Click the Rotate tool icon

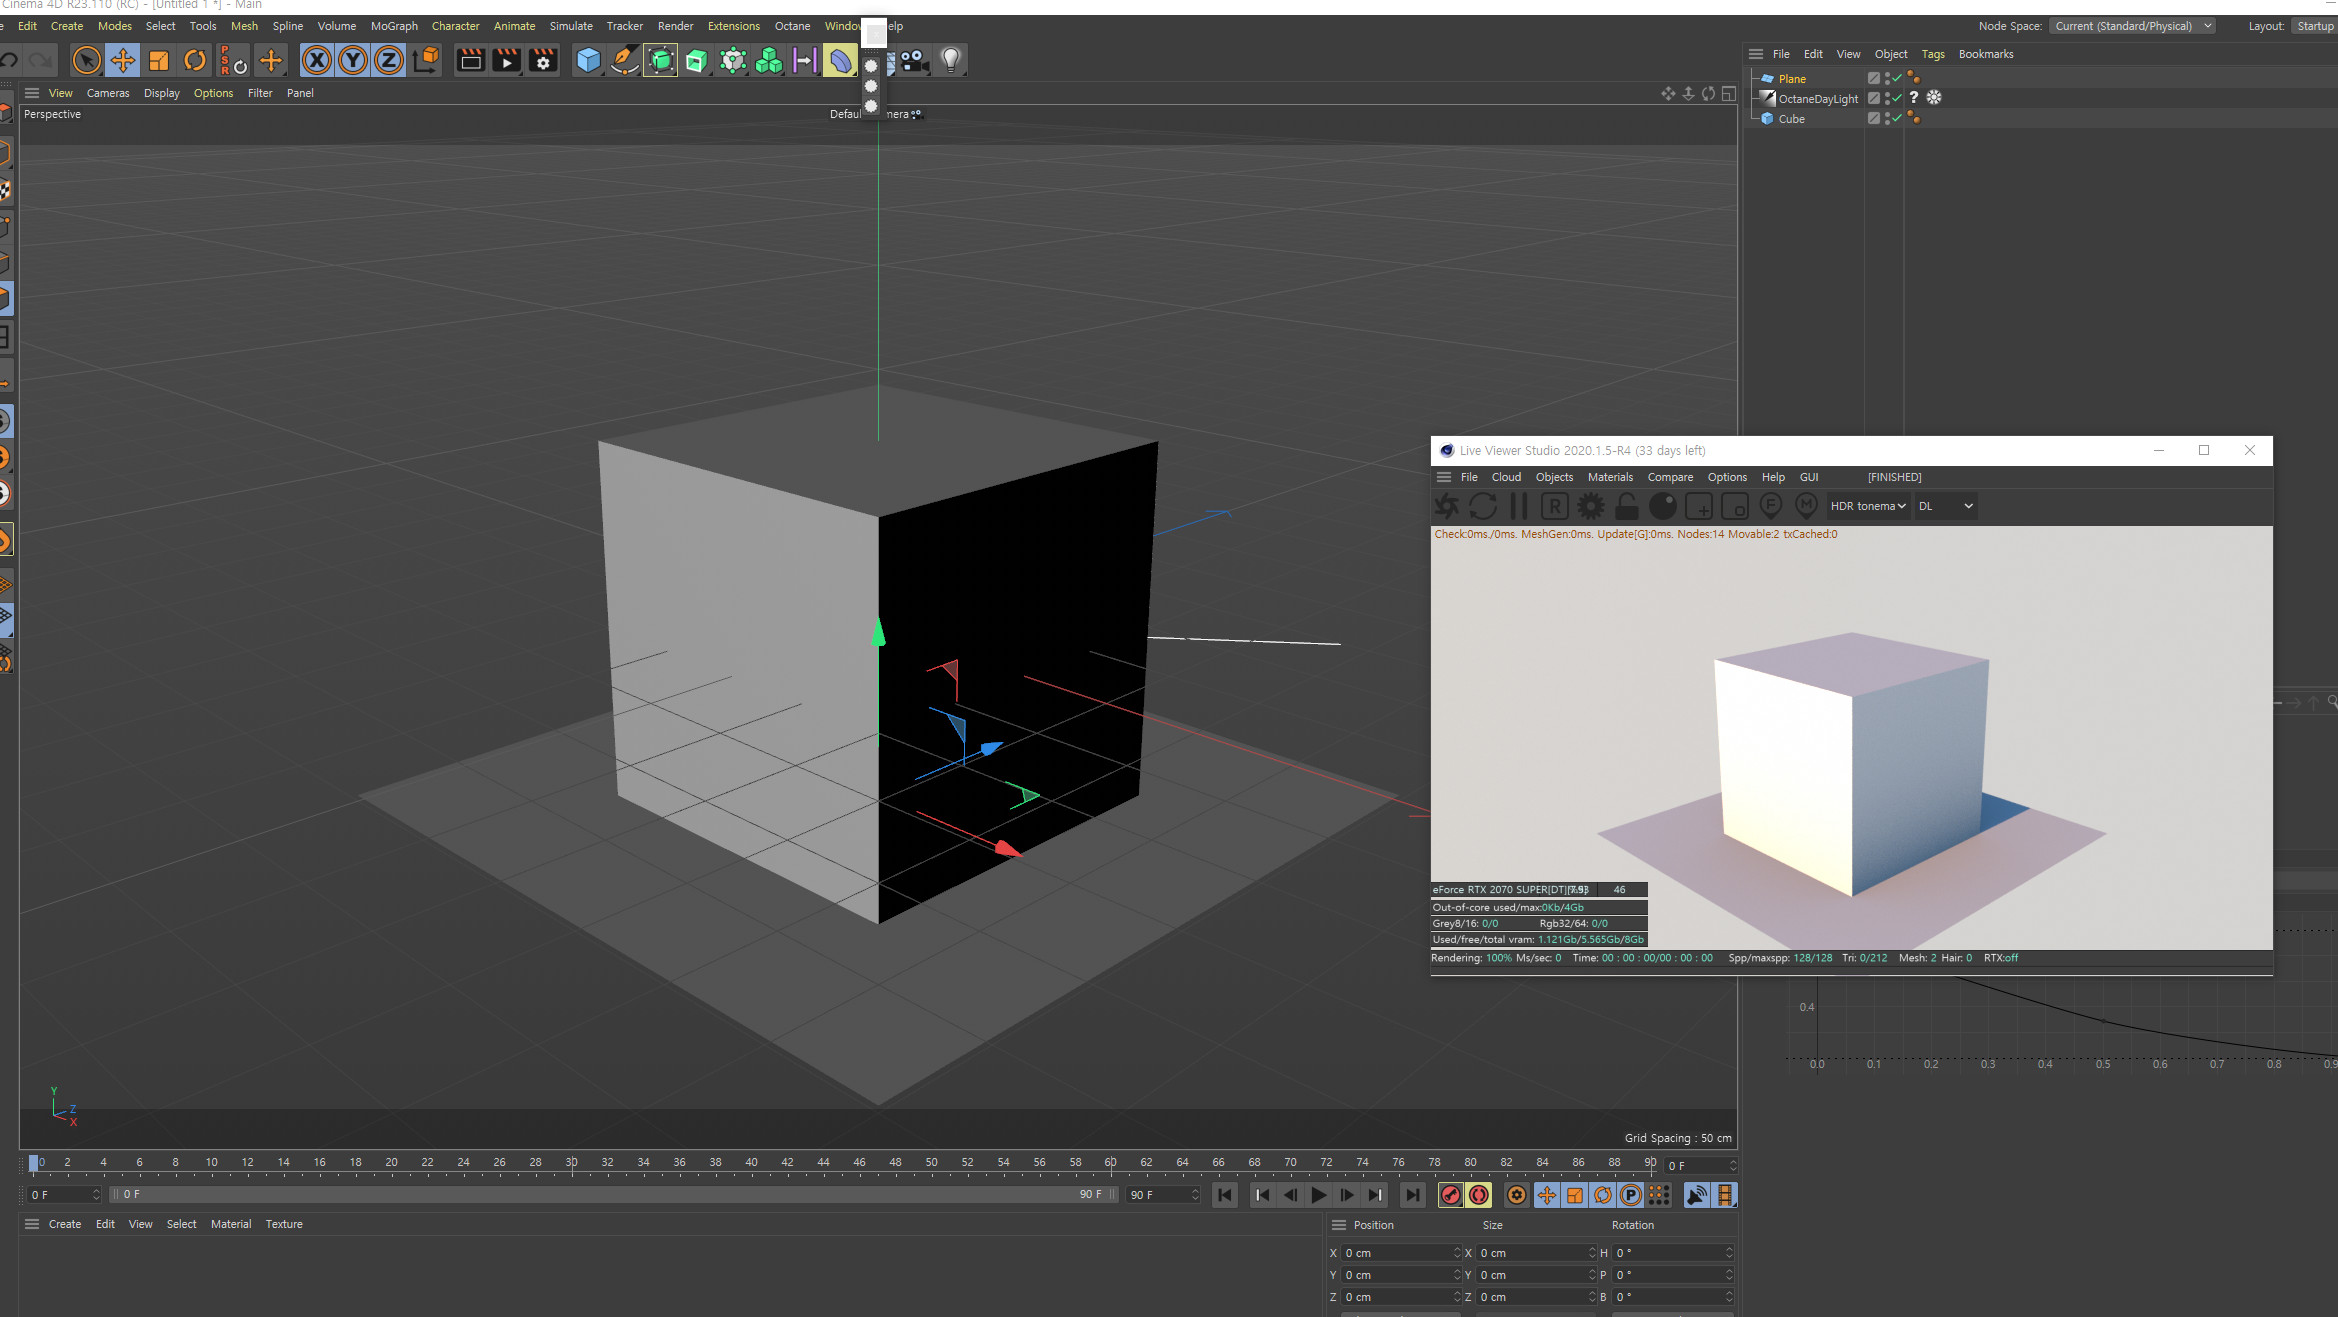click(x=194, y=59)
